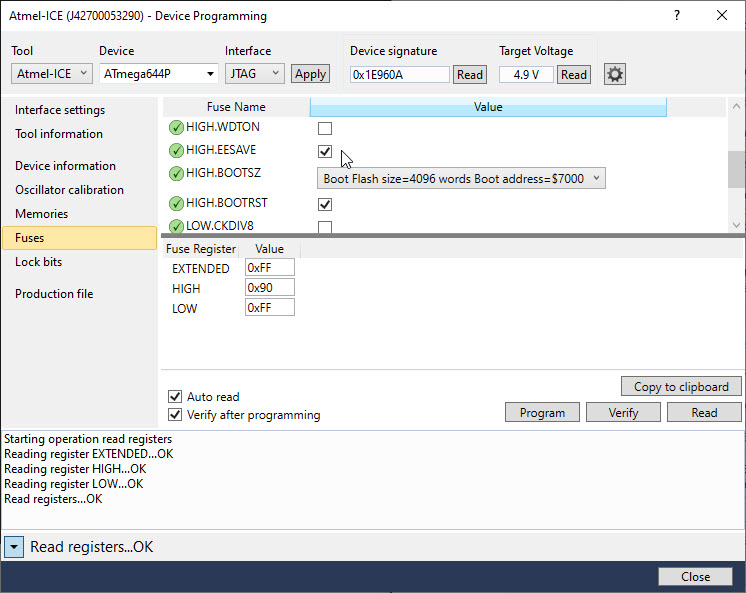Click the fuses Read button

point(704,412)
